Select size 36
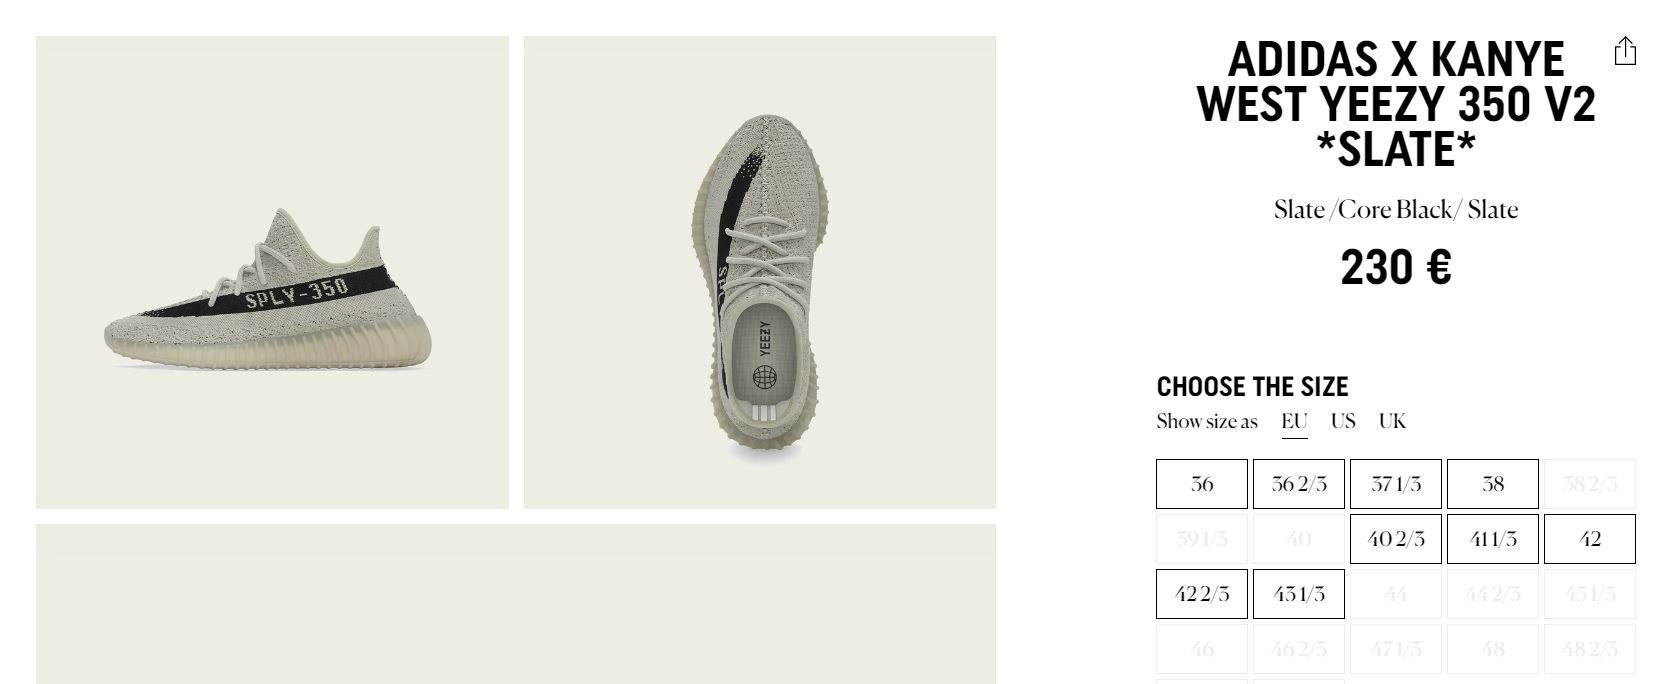This screenshot has height=684, width=1678. point(1202,484)
